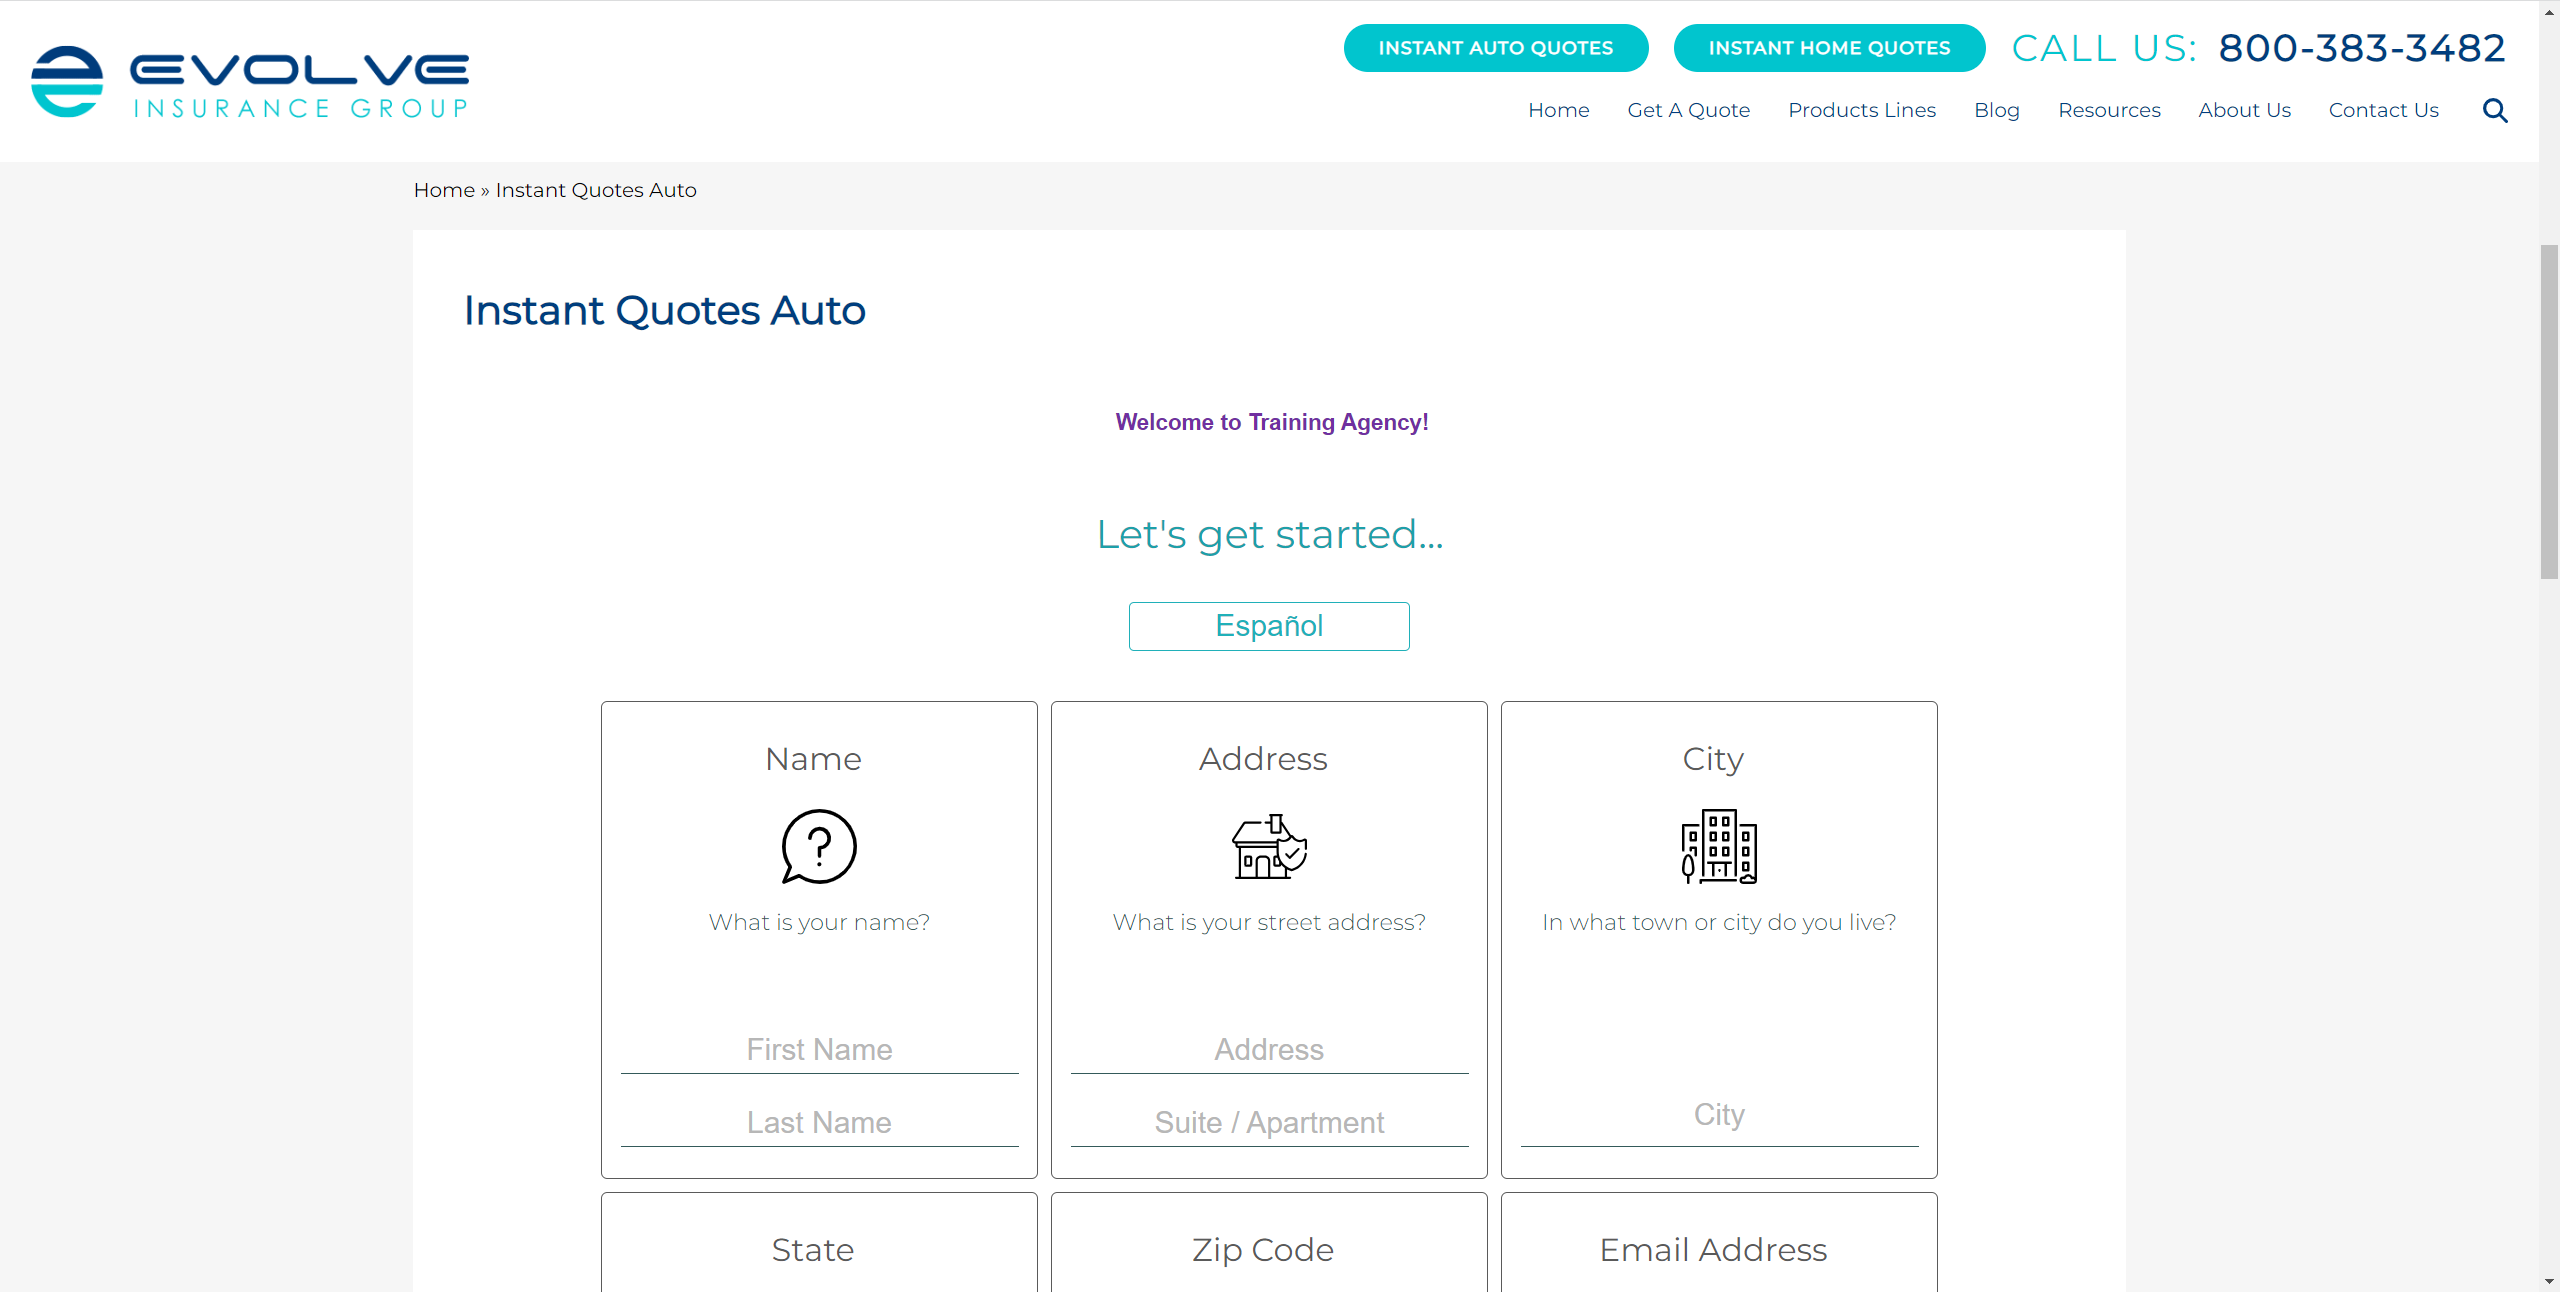Open the Blog menu item
2560x1292 pixels.
click(1996, 110)
